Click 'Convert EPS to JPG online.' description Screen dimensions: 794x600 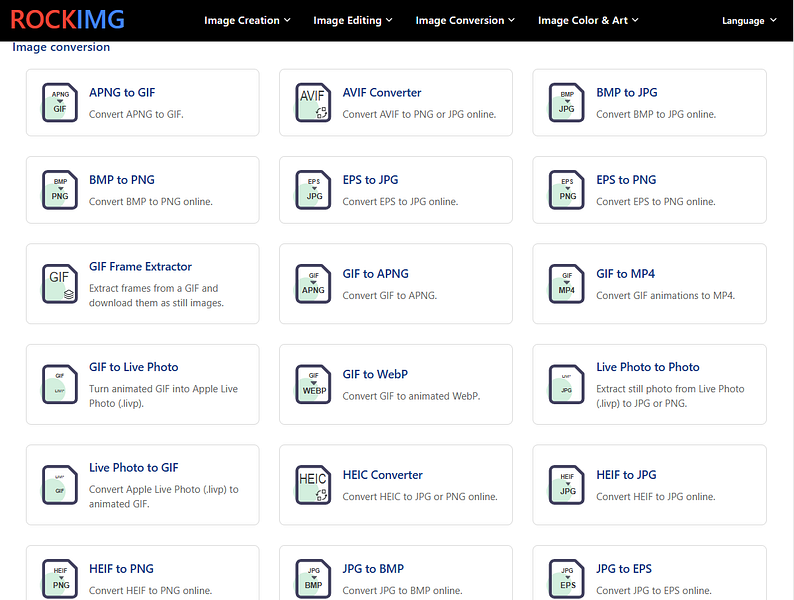[401, 202]
